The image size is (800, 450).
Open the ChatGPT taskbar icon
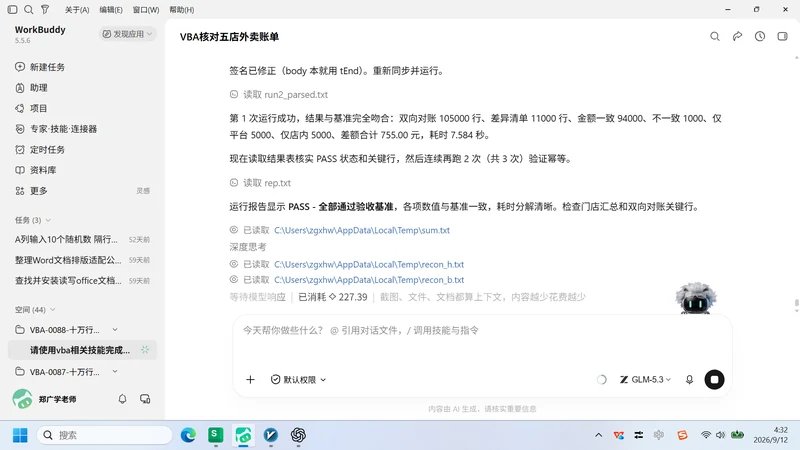coord(298,435)
